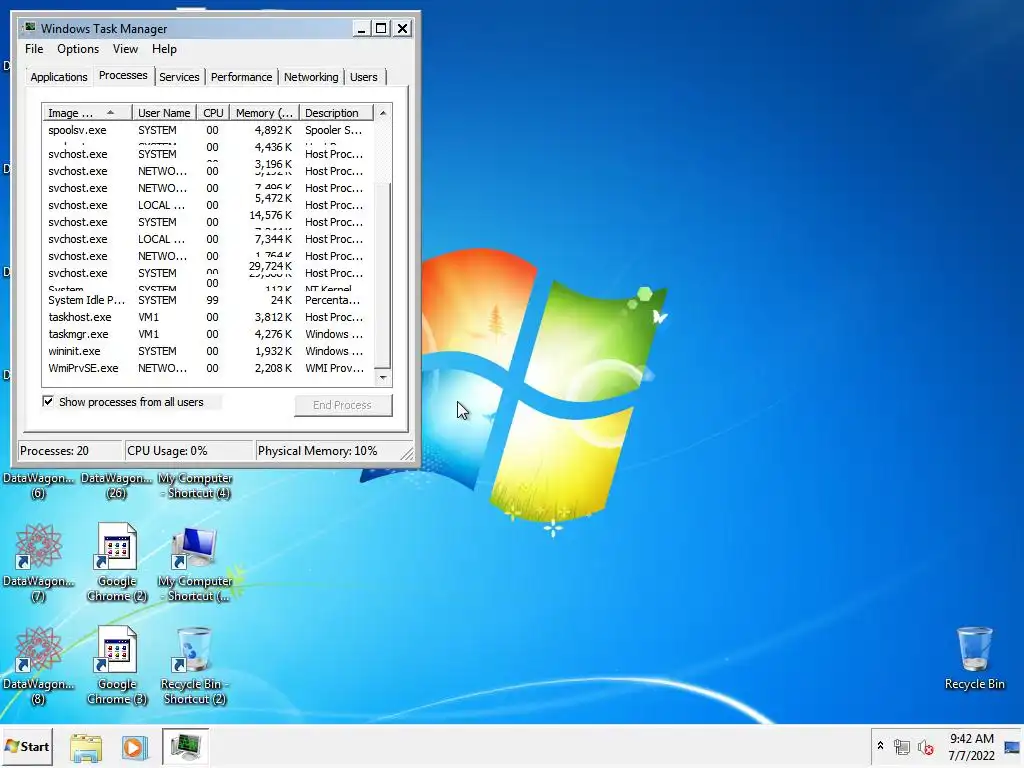Open the View menu
The image size is (1024, 768).
tap(125, 49)
